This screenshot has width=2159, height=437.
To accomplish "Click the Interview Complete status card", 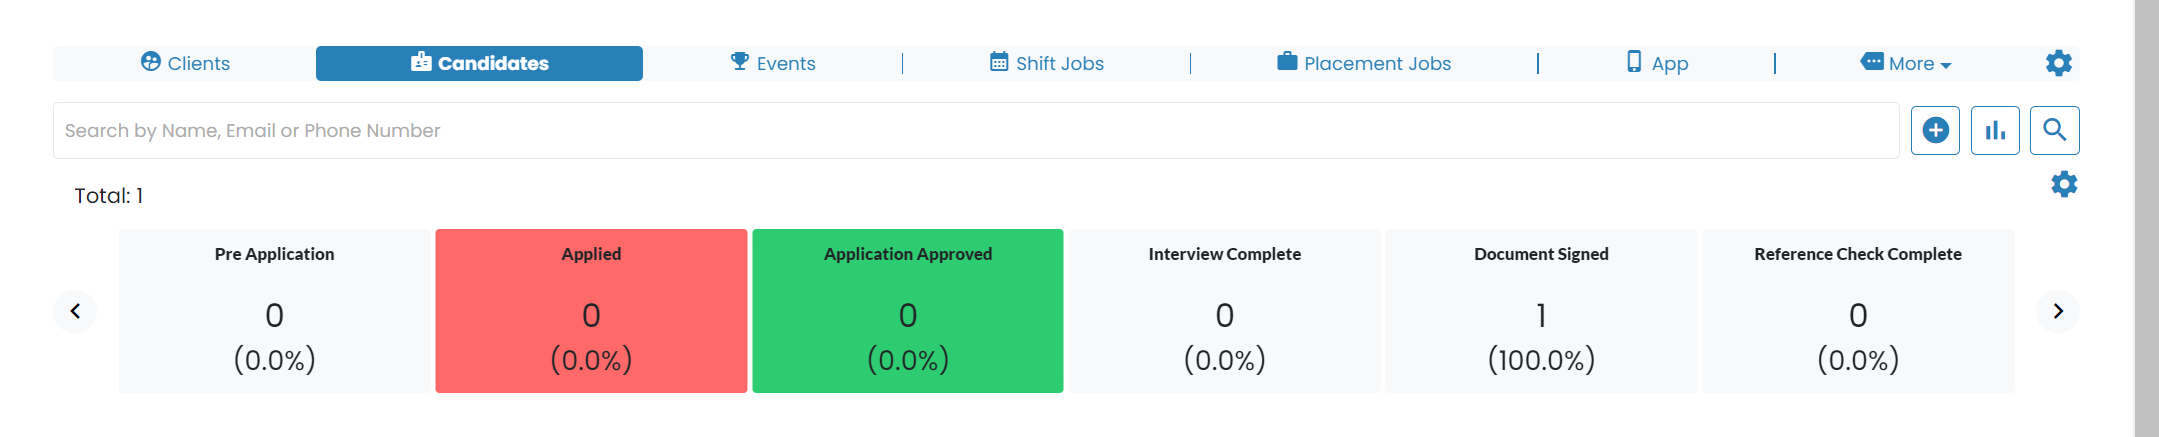I will pos(1225,311).
